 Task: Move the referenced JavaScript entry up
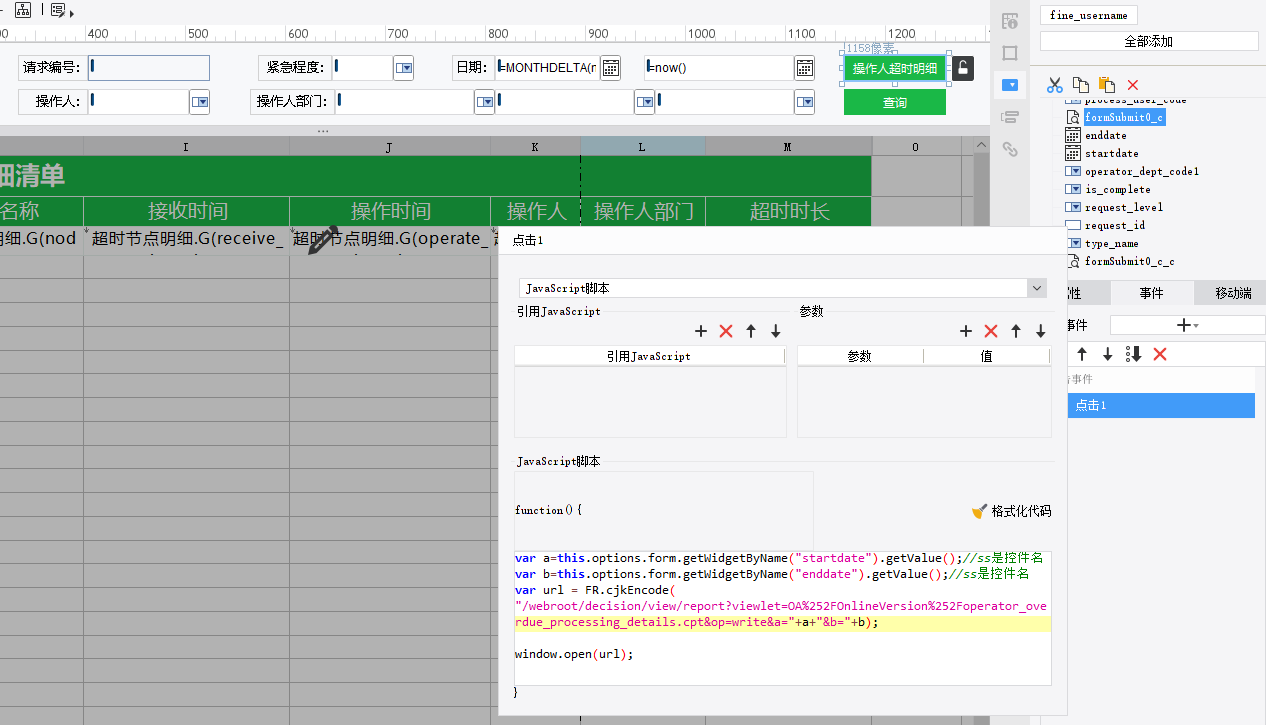coord(751,331)
